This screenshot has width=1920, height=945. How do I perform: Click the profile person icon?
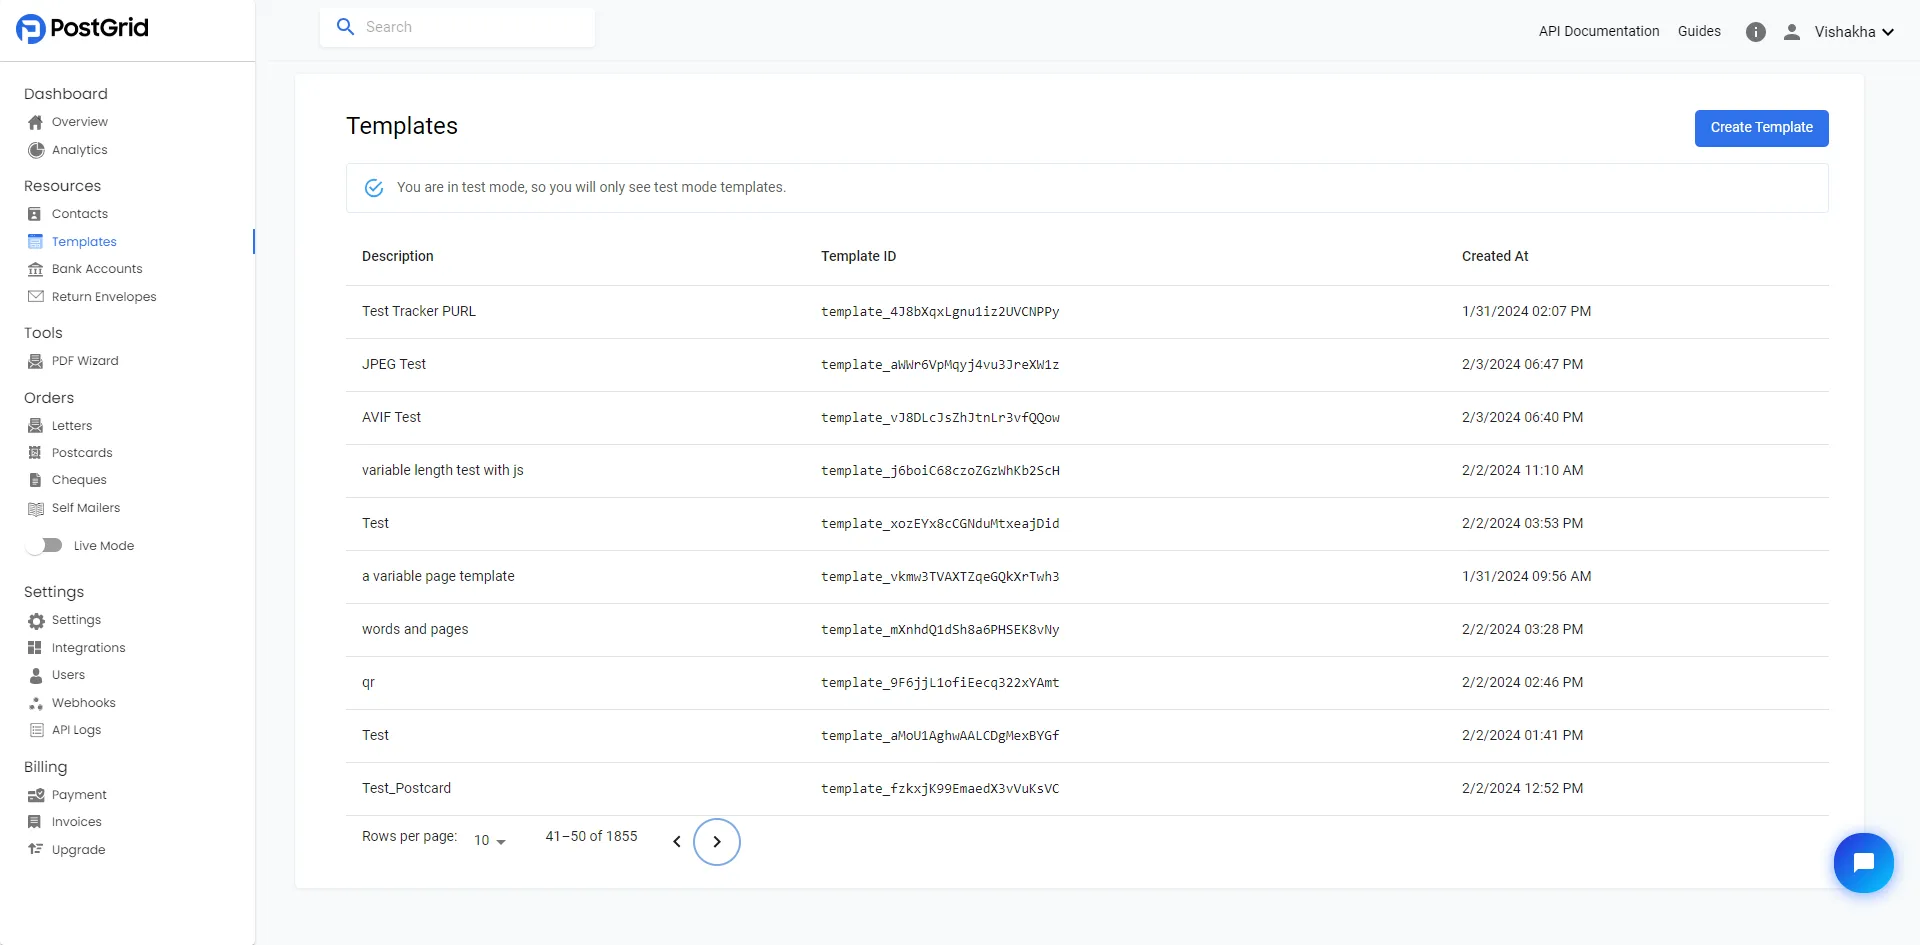point(1792,31)
